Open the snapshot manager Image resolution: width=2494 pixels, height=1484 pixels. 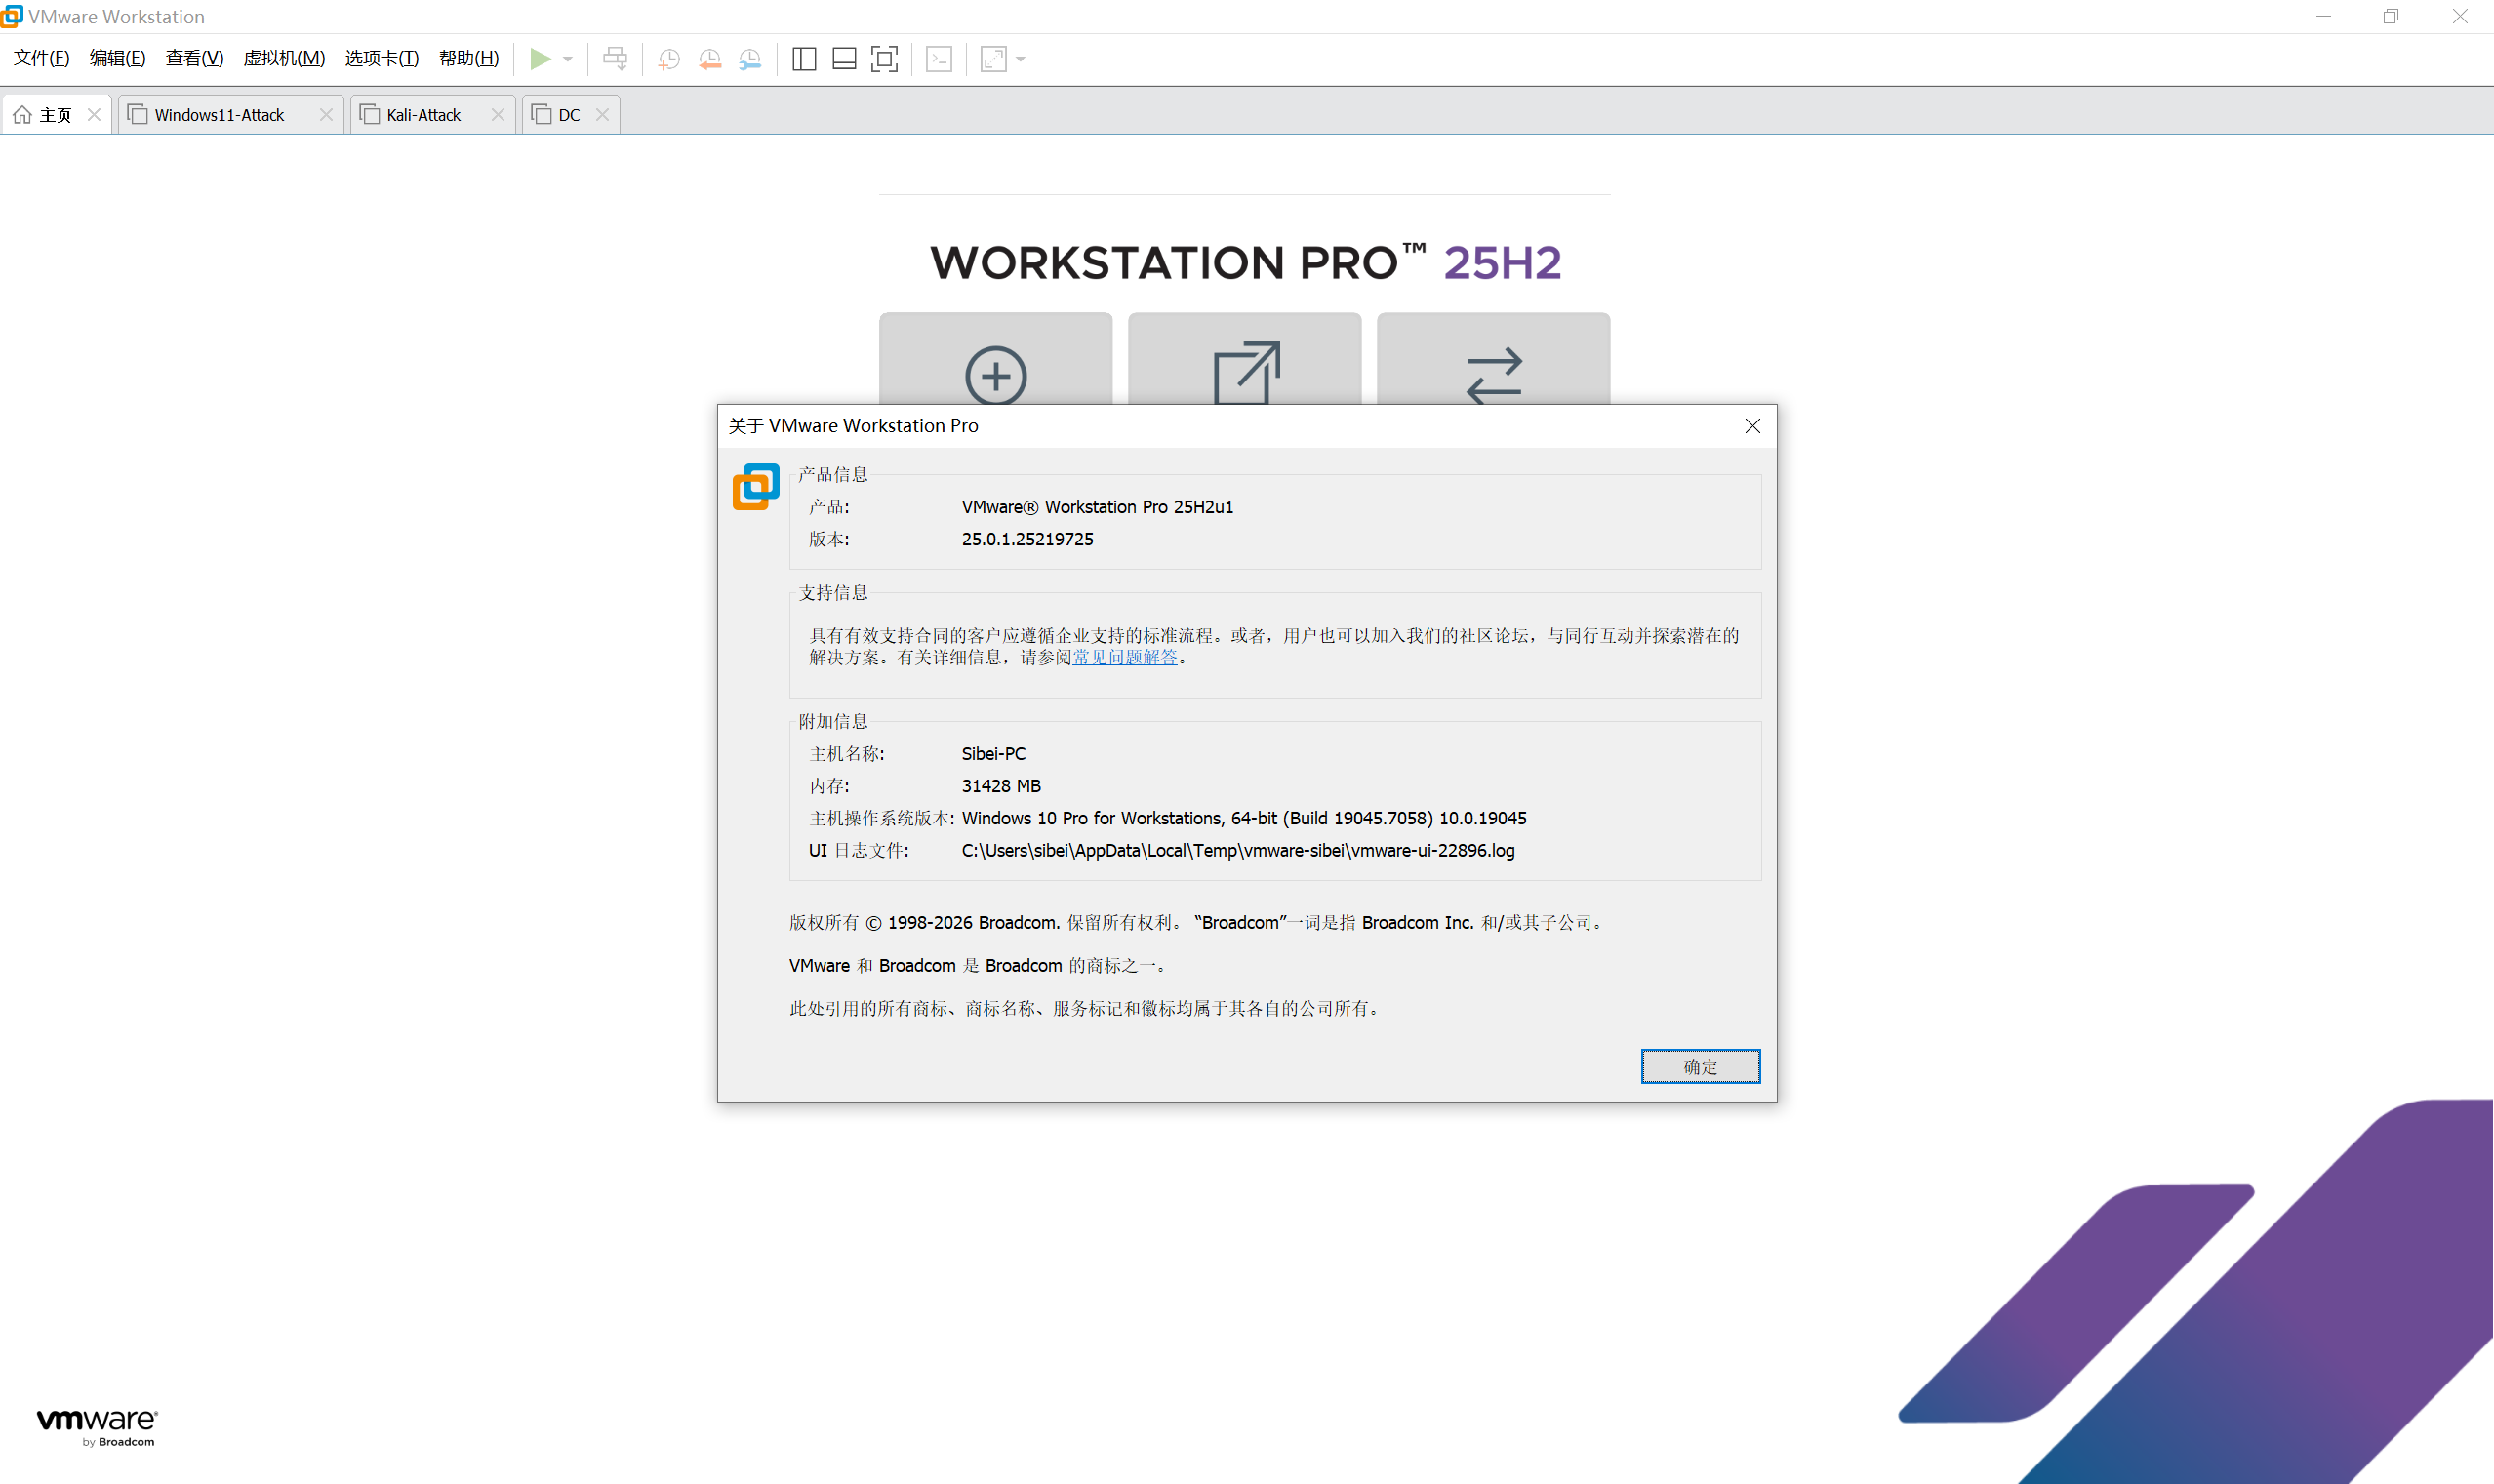click(750, 59)
